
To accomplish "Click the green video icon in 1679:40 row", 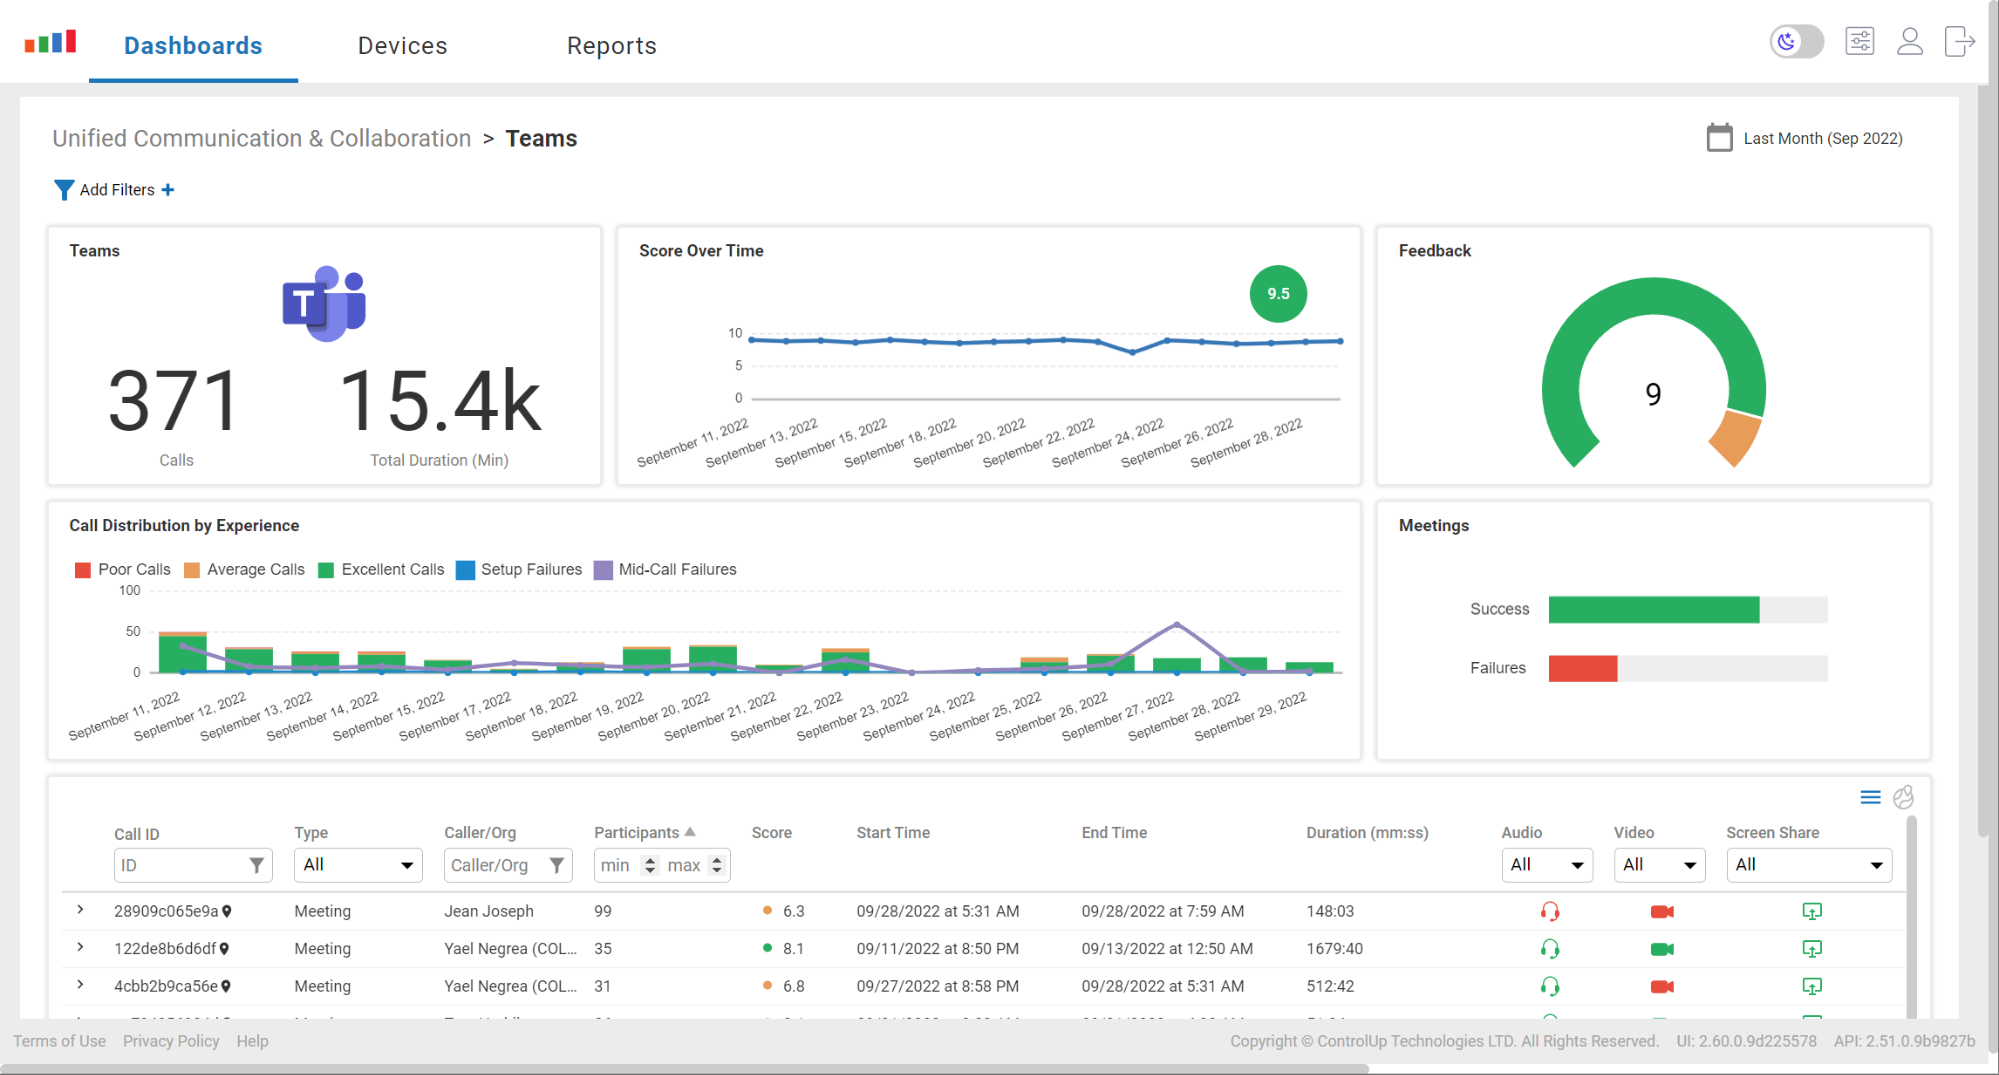I will pyautogui.click(x=1662, y=949).
